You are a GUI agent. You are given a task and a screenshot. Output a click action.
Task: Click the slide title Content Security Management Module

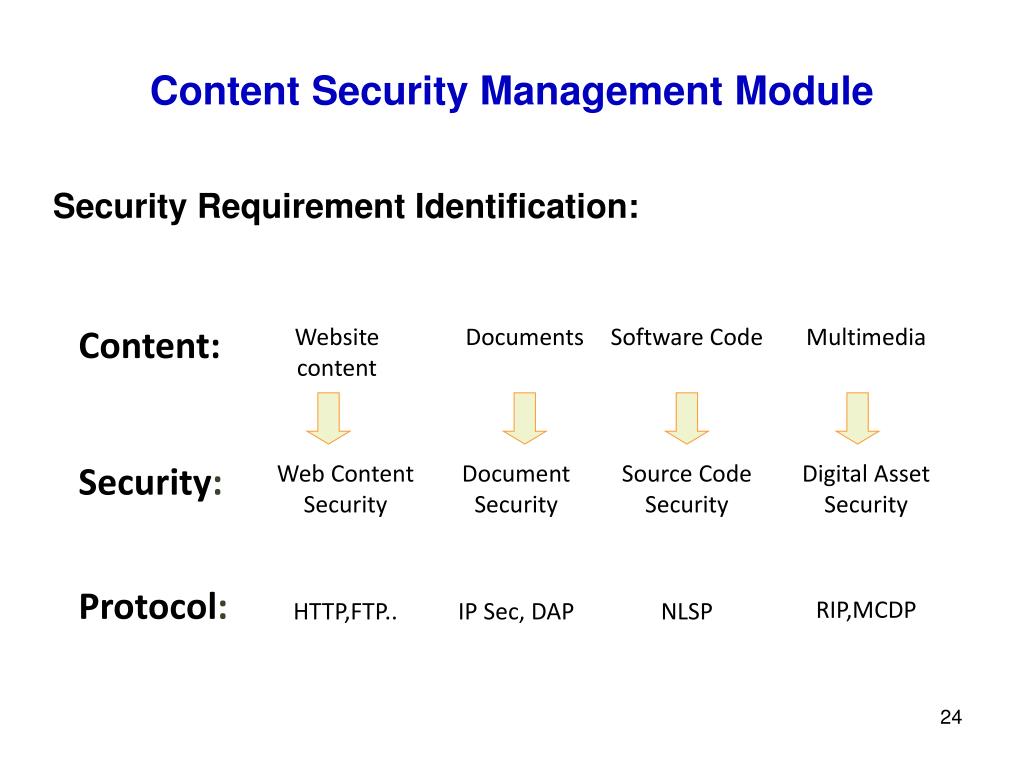tap(511, 91)
